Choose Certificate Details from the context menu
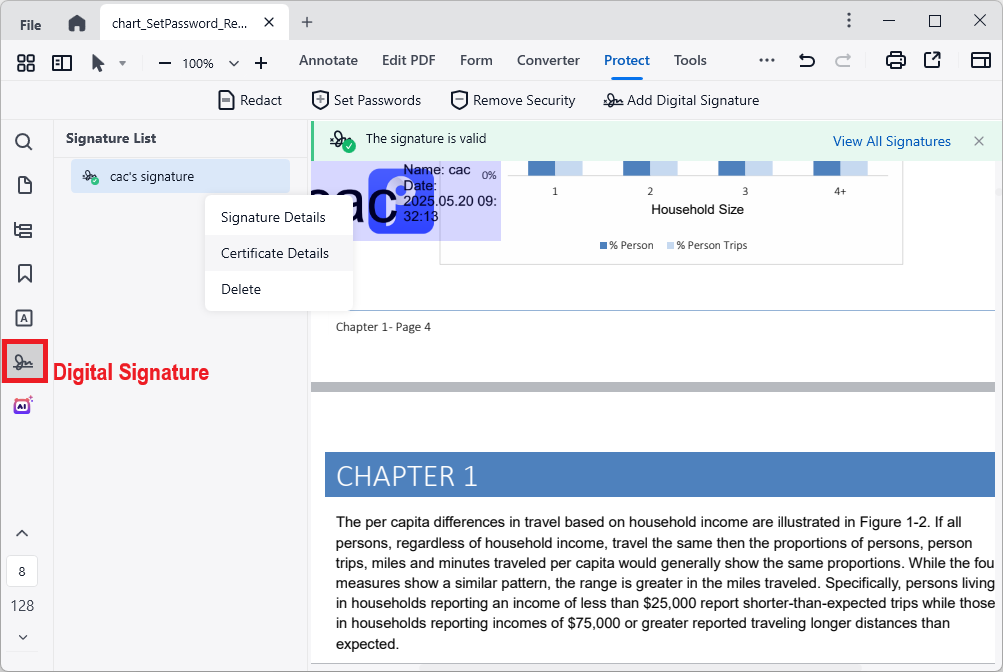The width and height of the screenshot is (1003, 672). click(275, 253)
